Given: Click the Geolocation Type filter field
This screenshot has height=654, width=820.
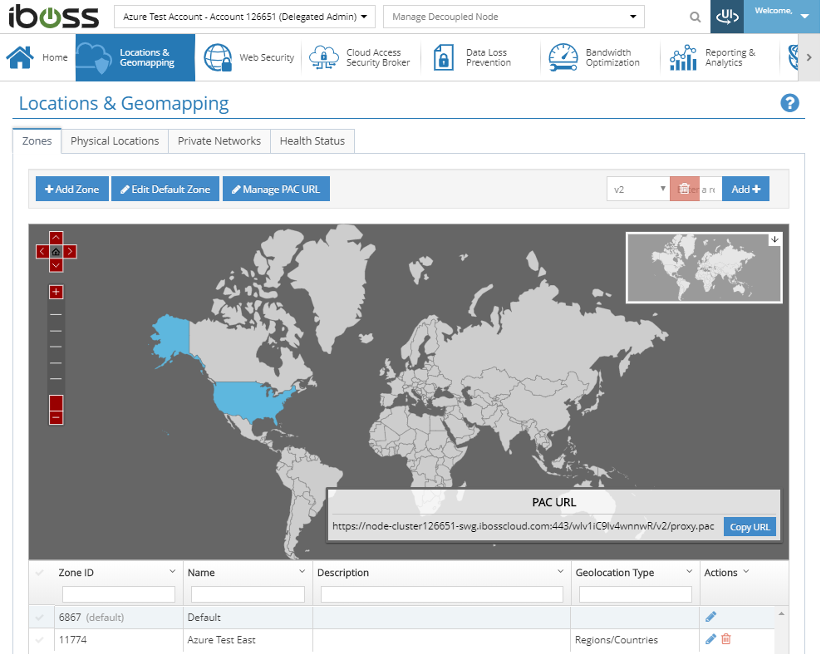Looking at the screenshot, I should pos(635,594).
